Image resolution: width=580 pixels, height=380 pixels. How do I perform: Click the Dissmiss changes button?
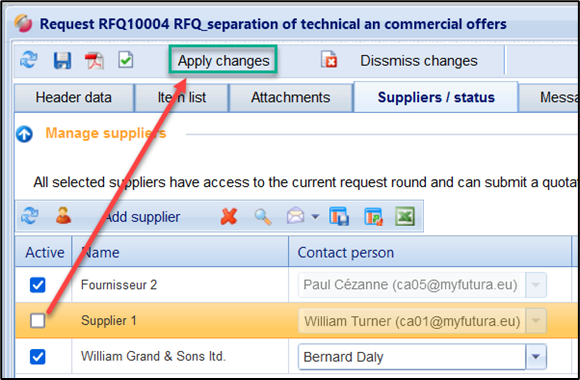(x=419, y=61)
